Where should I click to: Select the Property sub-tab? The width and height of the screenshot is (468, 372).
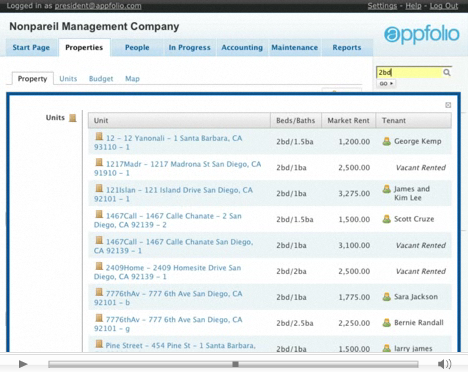(32, 79)
